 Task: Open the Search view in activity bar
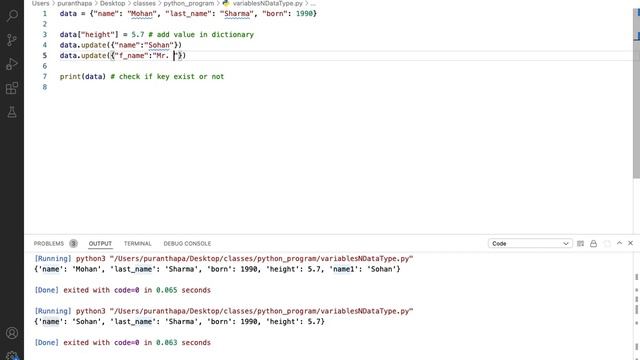point(12,16)
